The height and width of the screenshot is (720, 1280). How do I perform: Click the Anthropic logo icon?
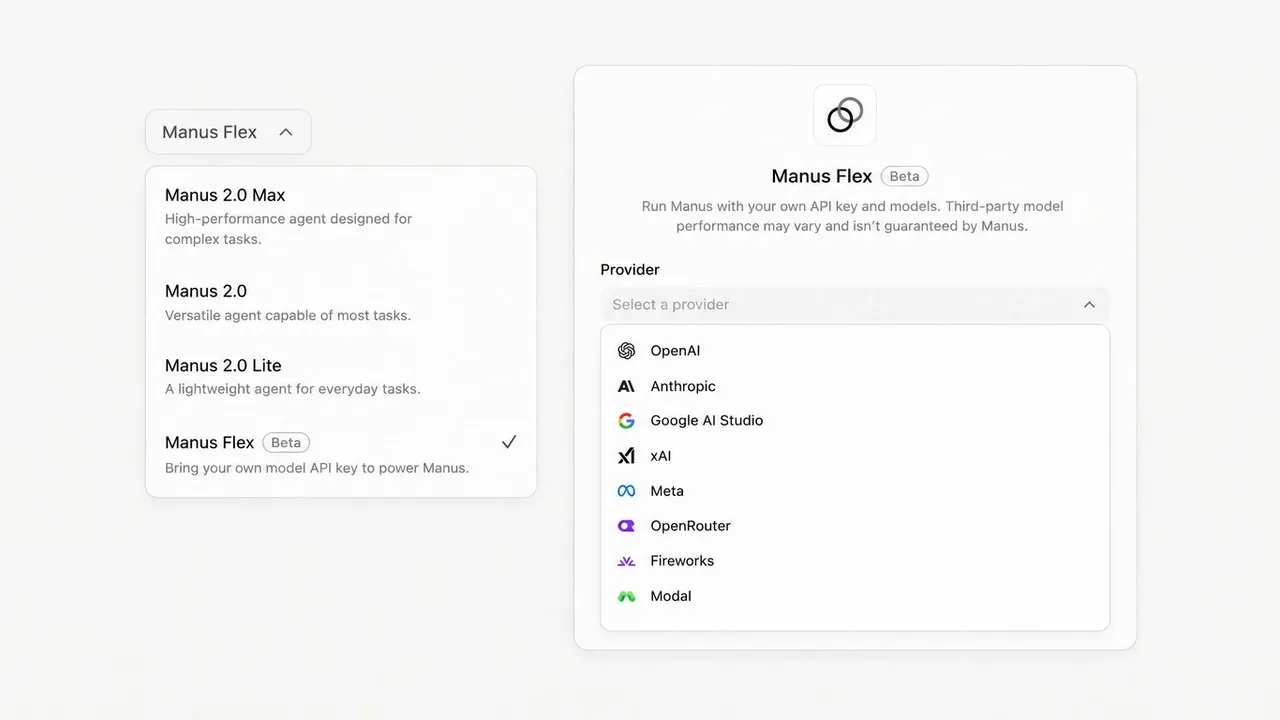[626, 386]
